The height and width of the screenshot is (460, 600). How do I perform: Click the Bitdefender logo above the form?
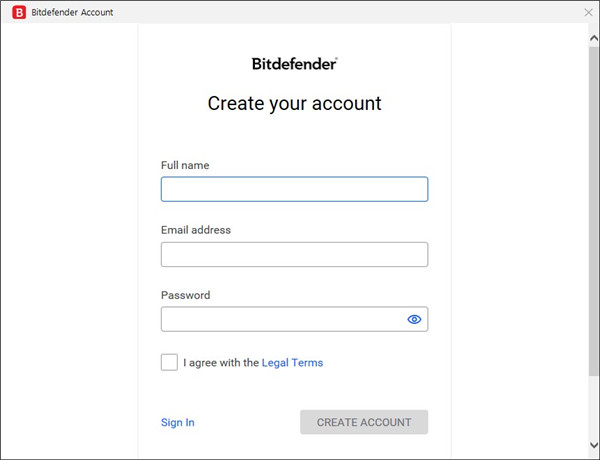click(294, 63)
